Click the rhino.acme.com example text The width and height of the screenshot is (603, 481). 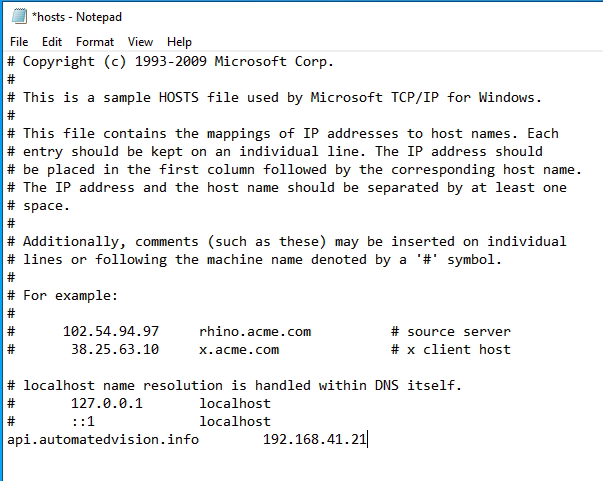coord(255,331)
